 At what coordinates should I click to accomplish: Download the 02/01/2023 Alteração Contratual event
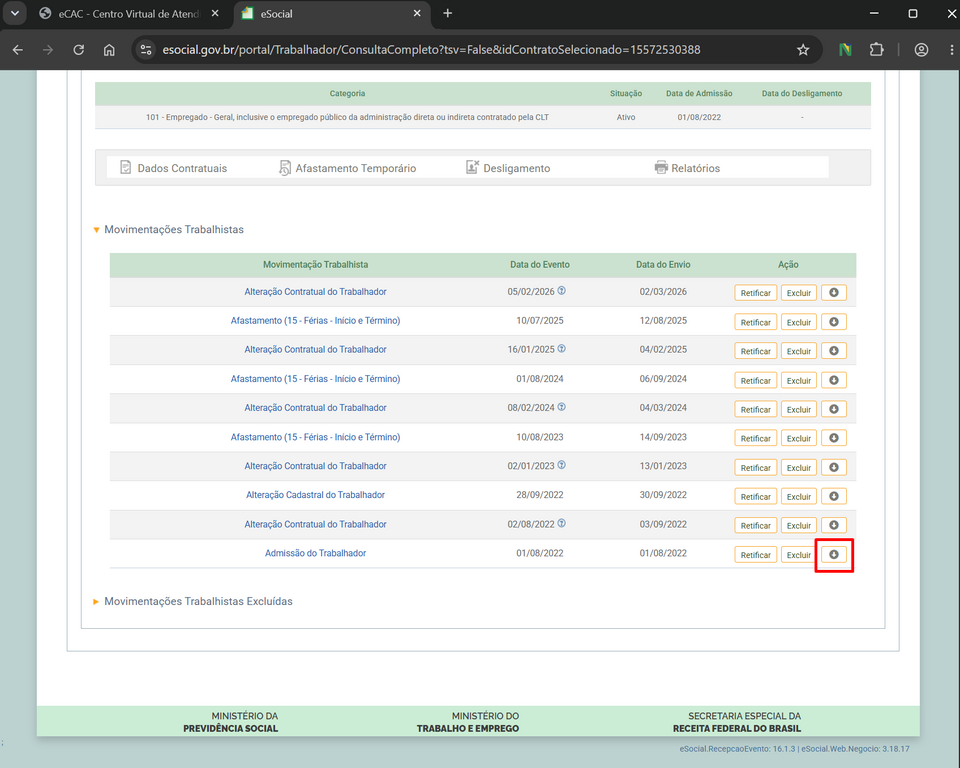(x=833, y=467)
